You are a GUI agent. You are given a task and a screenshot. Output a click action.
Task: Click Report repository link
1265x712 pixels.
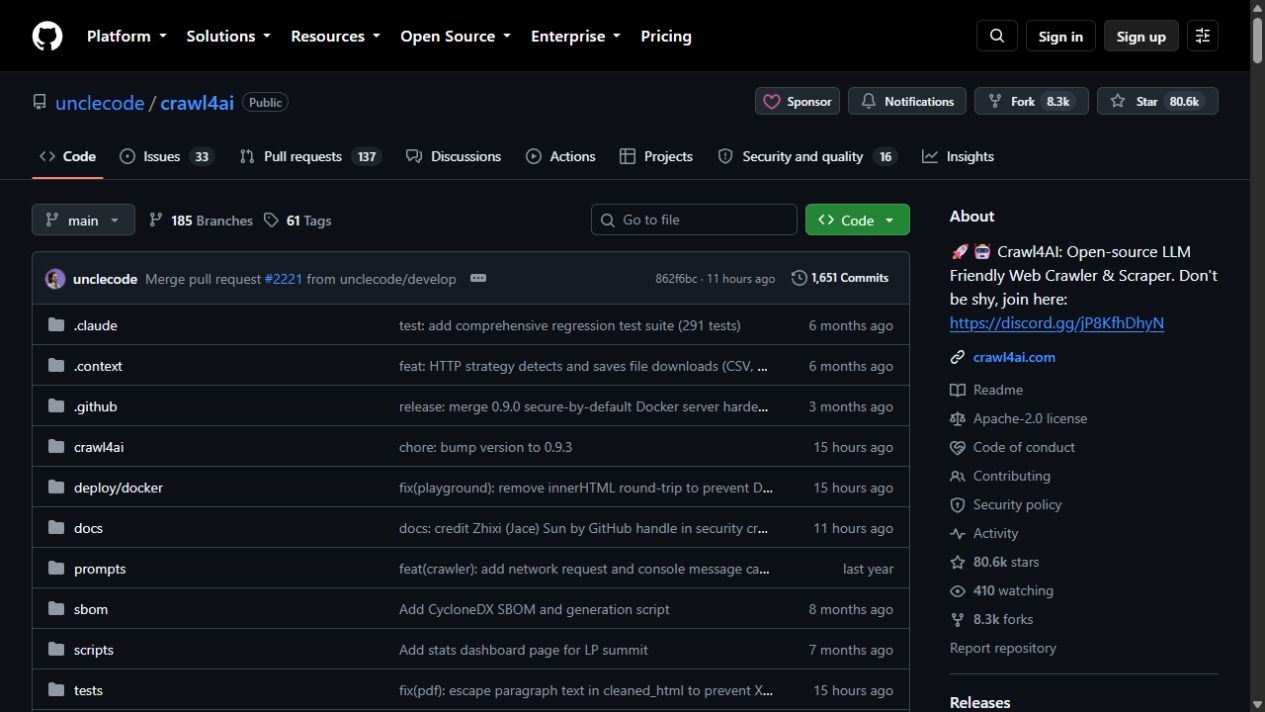click(x=1003, y=648)
